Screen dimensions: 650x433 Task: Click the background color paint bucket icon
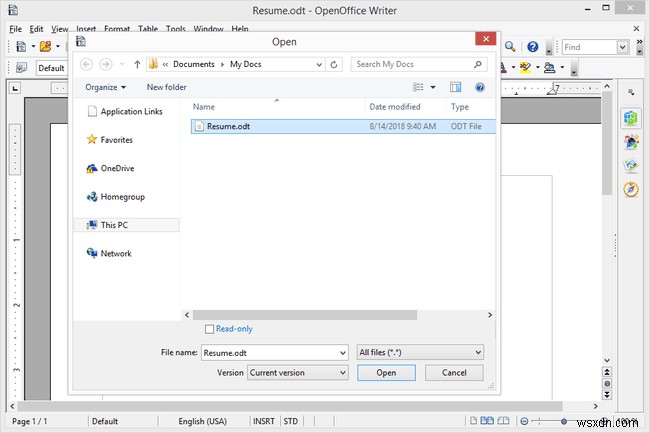click(x=550, y=67)
